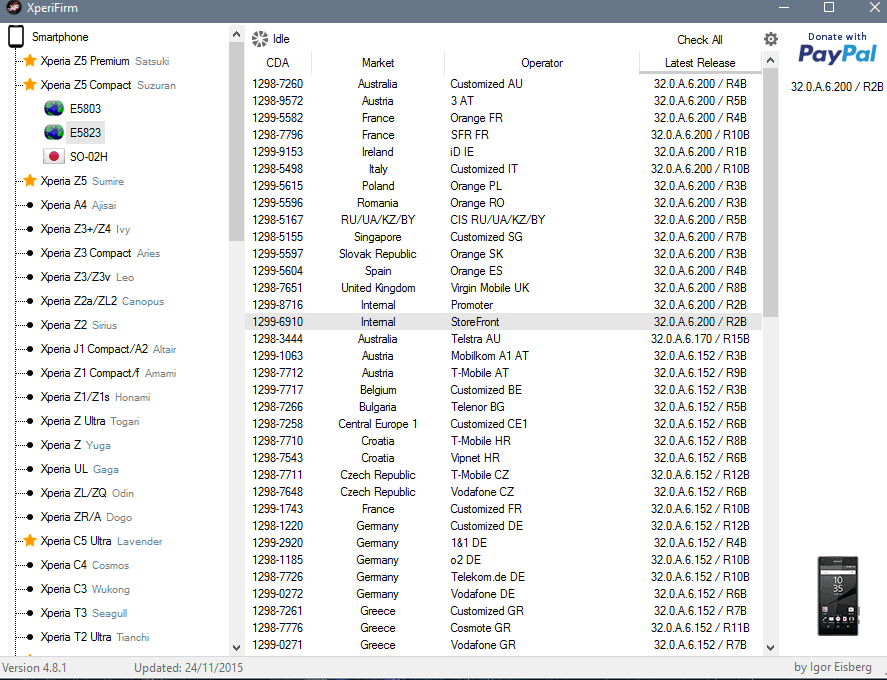Viewport: 887px width, 680px height.
Task: Expand the Xperia Z1 Compact/f Amami node
Action: [30, 373]
